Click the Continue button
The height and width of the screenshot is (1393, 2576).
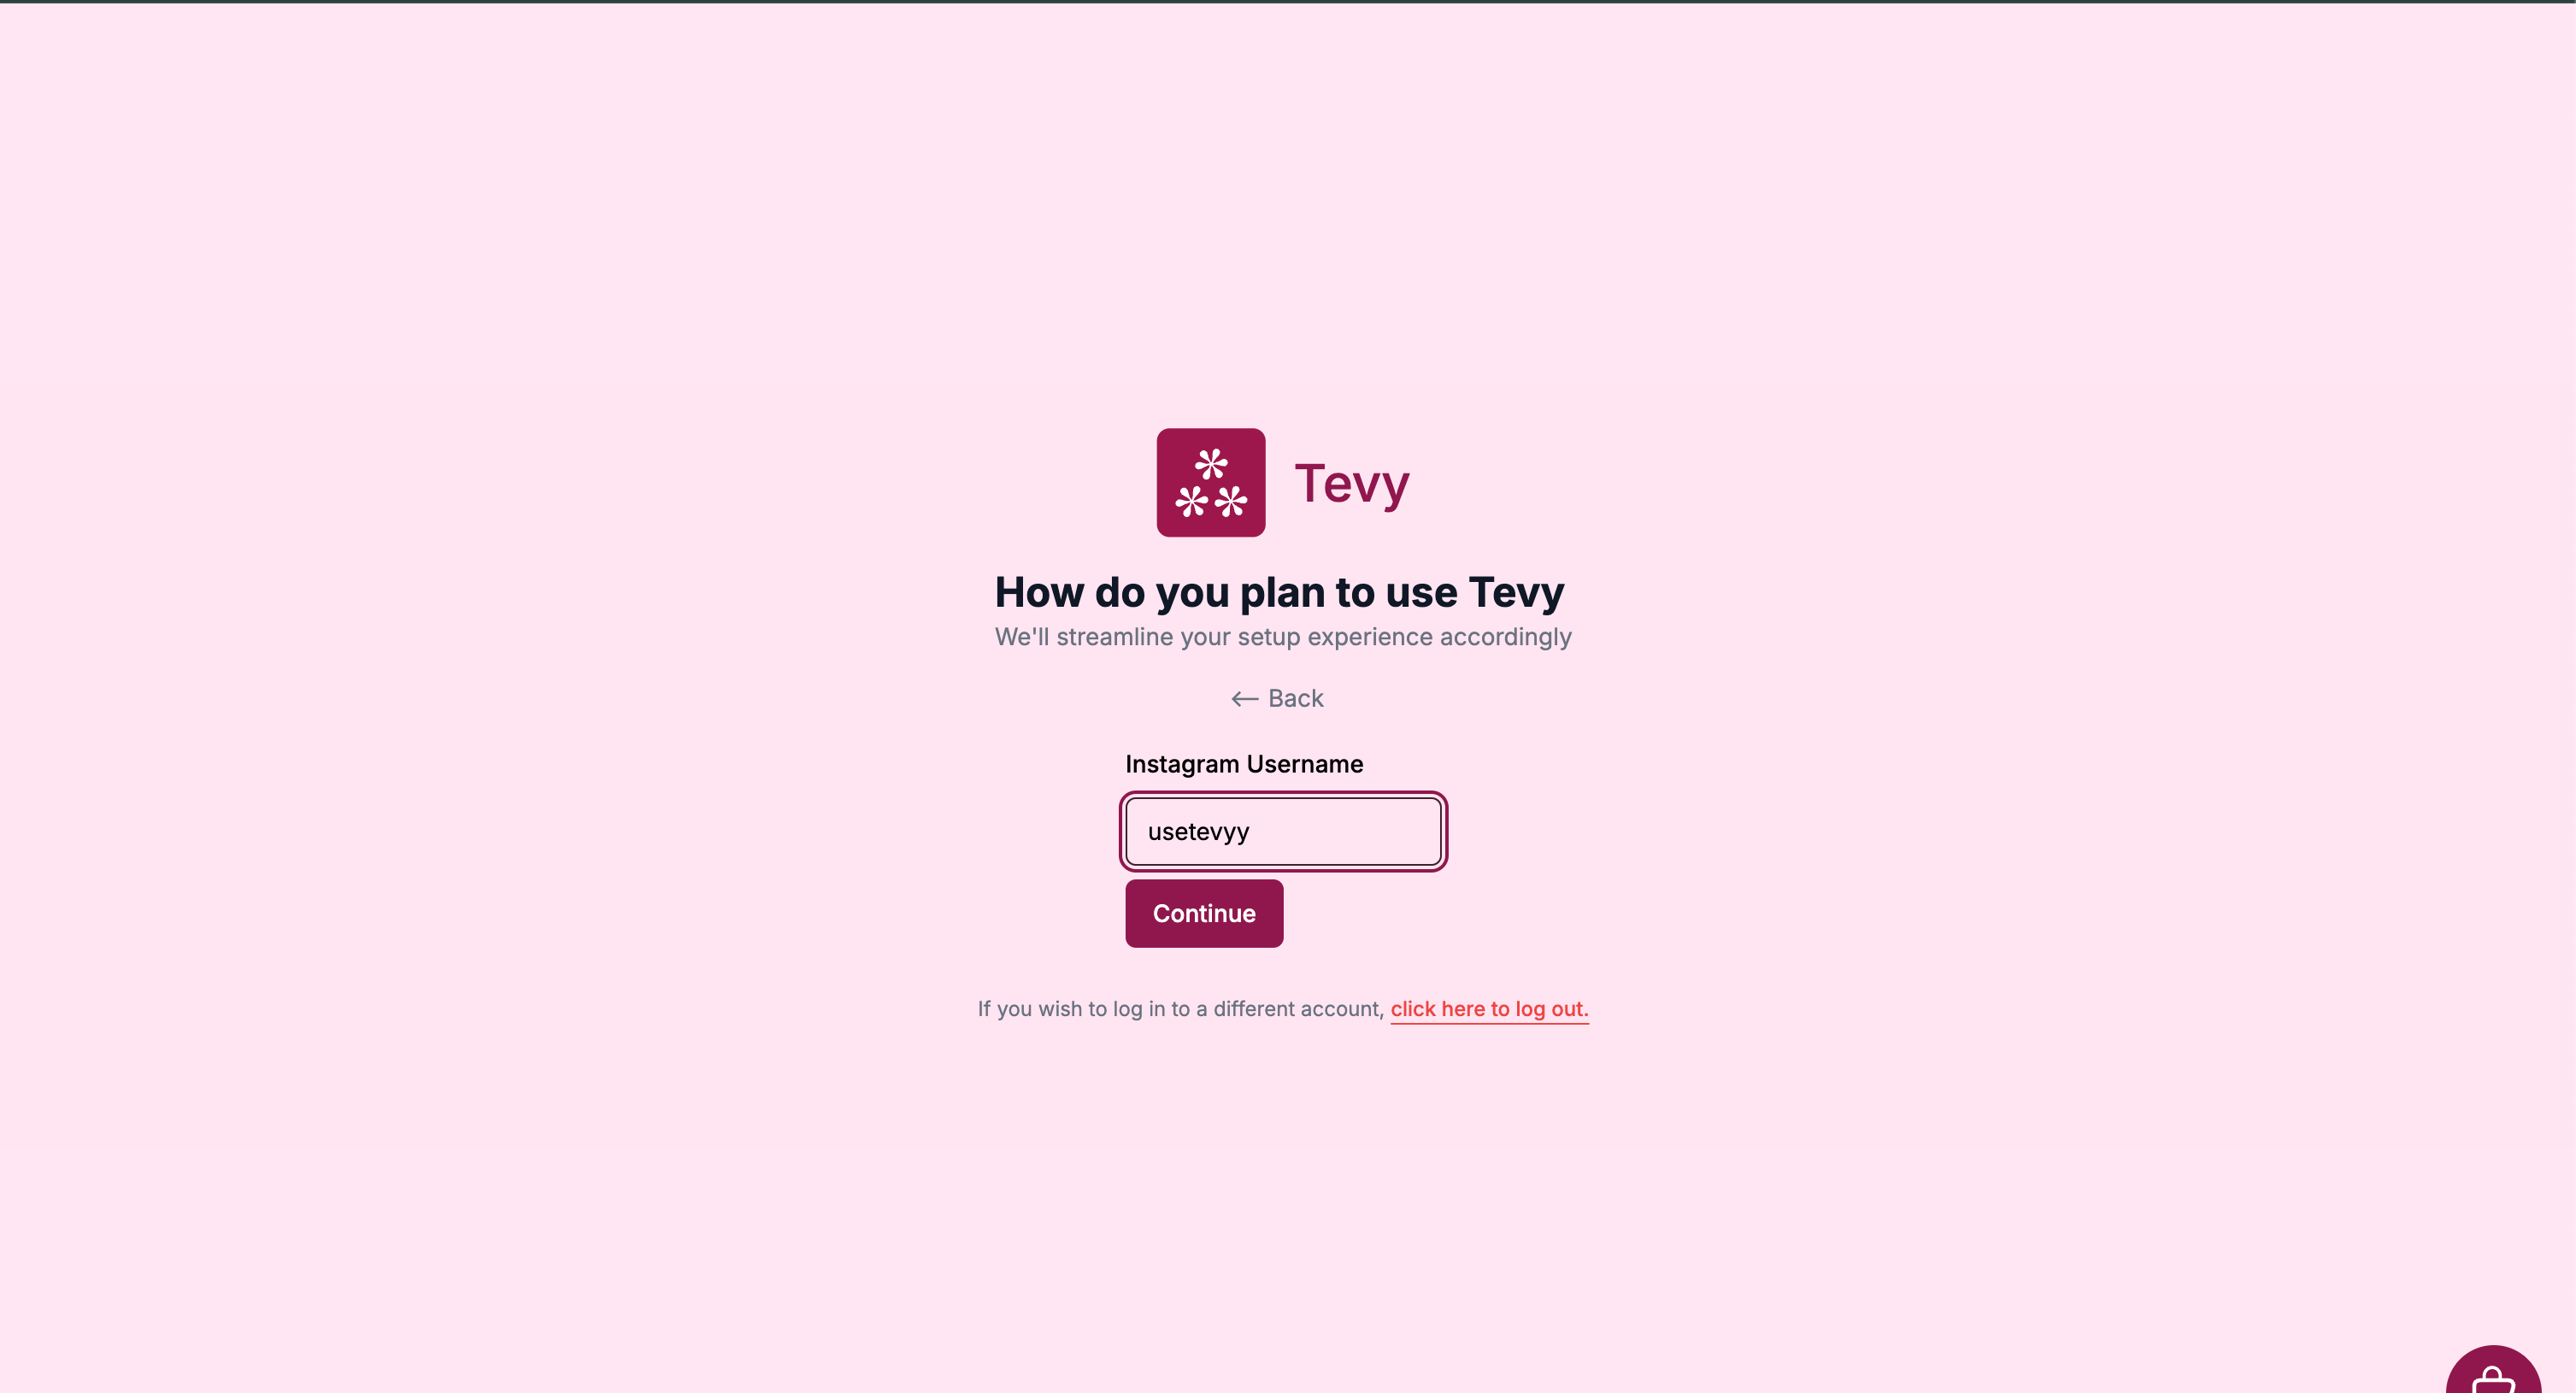1204,913
